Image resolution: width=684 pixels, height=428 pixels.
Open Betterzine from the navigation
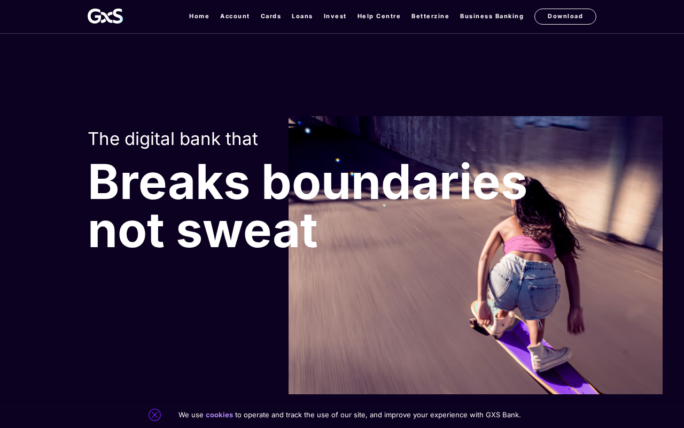coord(430,16)
